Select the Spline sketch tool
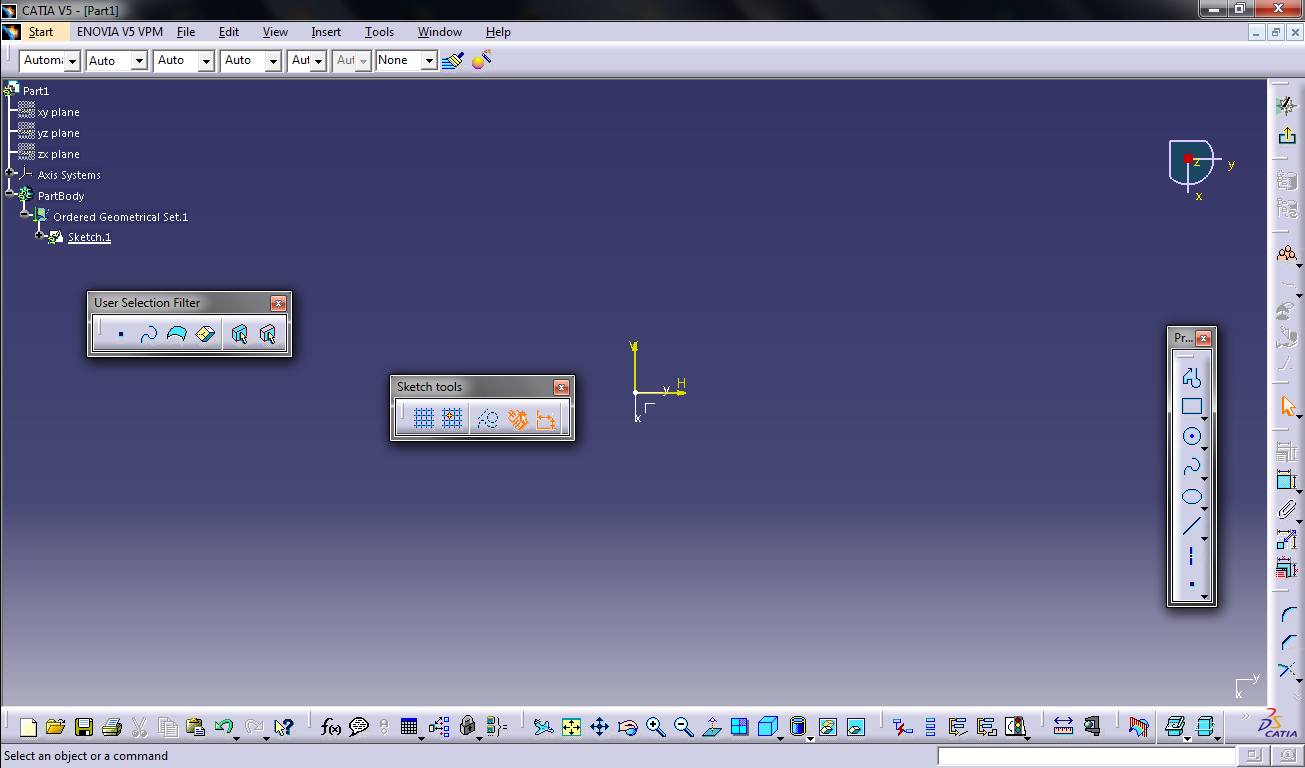This screenshot has width=1305, height=768. click(x=1191, y=466)
